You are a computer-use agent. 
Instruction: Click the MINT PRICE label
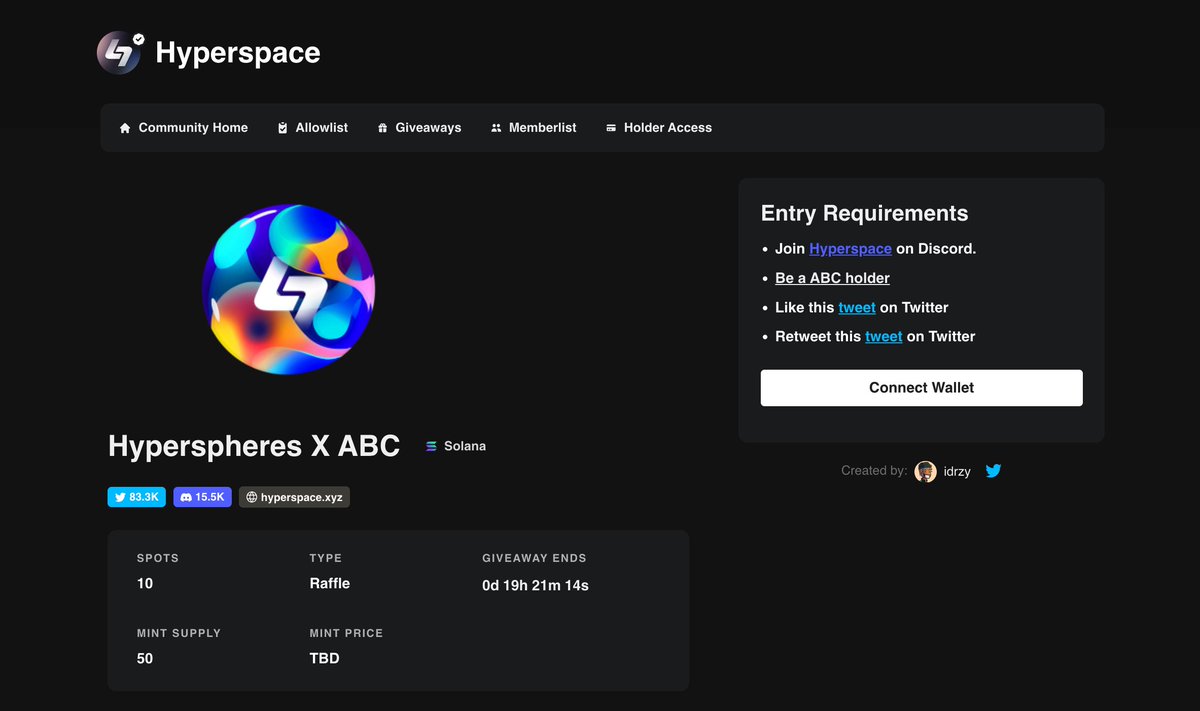[x=346, y=633]
